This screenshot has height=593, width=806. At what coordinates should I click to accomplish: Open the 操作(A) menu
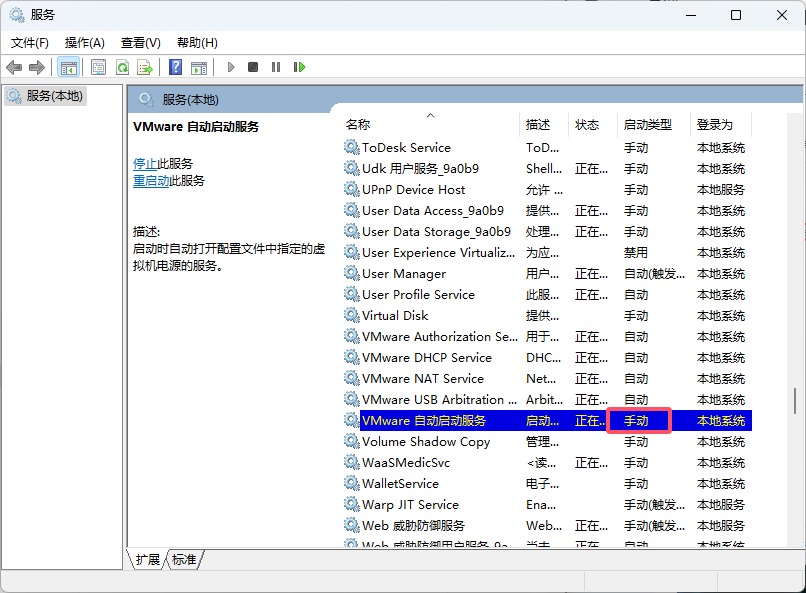coord(84,42)
